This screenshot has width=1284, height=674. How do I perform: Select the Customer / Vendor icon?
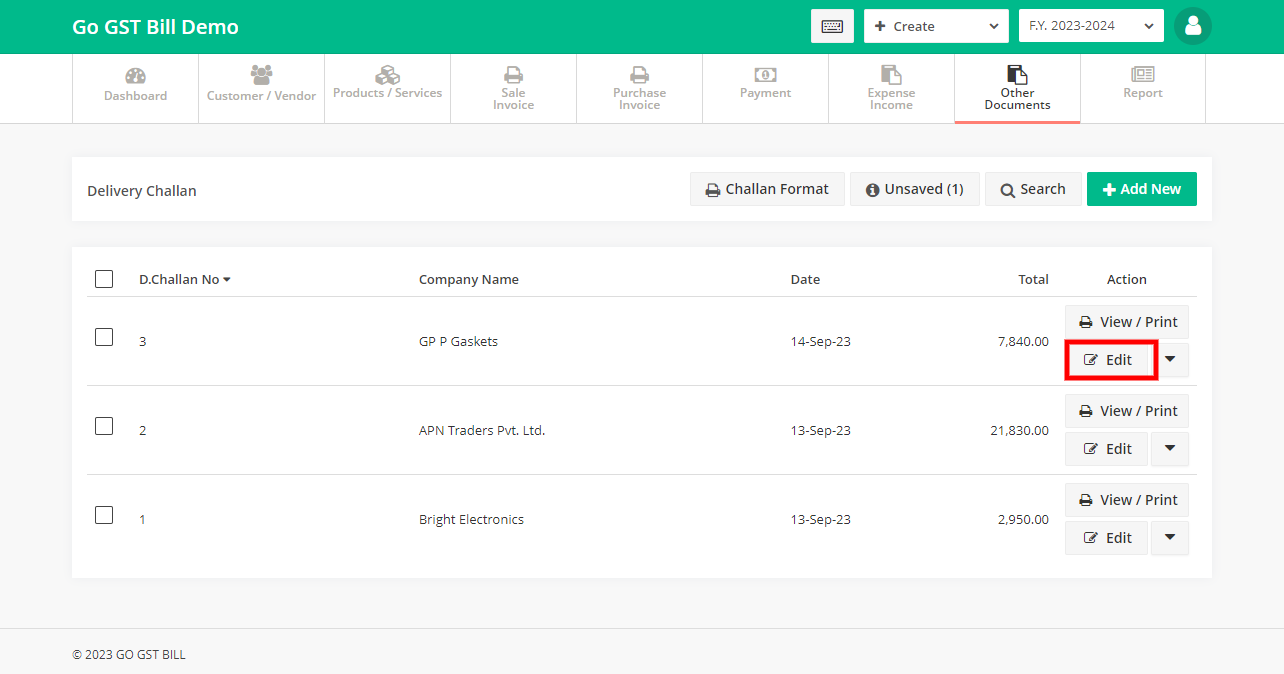(261, 88)
